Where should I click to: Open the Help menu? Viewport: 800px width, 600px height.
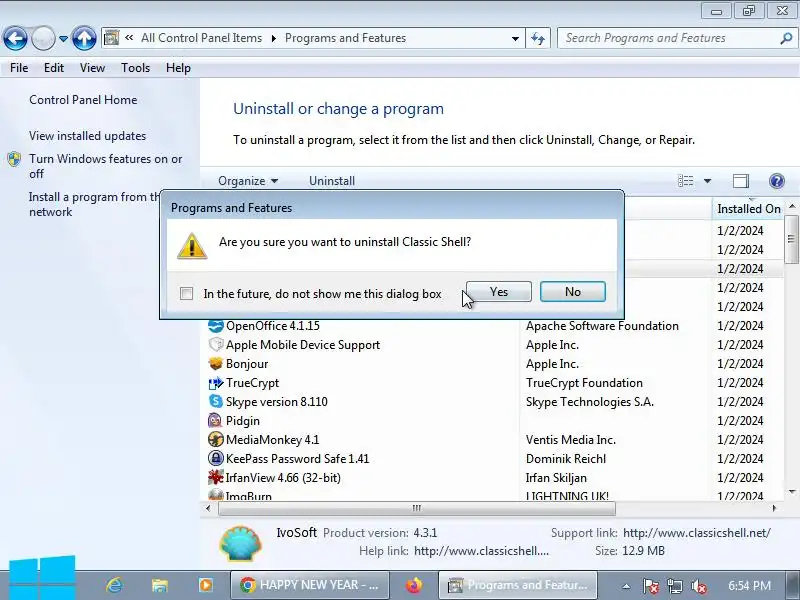pyautogui.click(x=178, y=68)
